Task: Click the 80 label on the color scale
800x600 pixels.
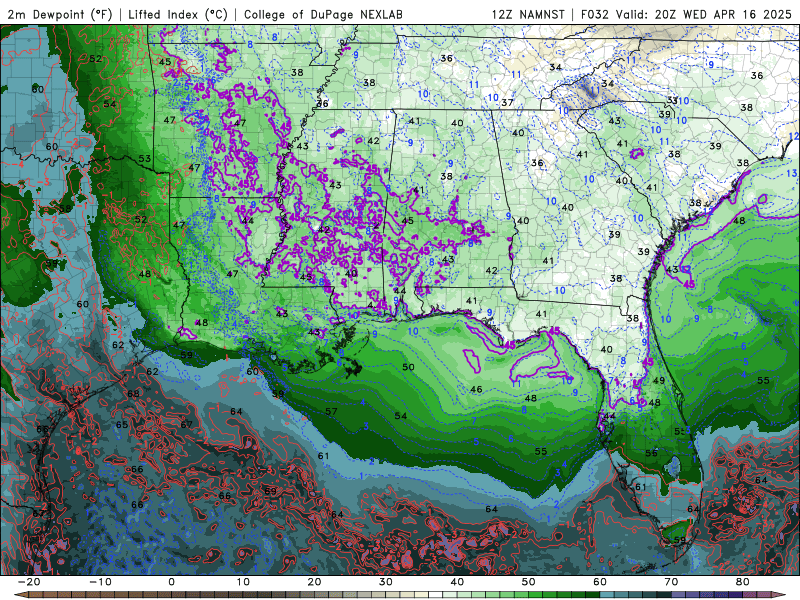Action: pyautogui.click(x=743, y=582)
